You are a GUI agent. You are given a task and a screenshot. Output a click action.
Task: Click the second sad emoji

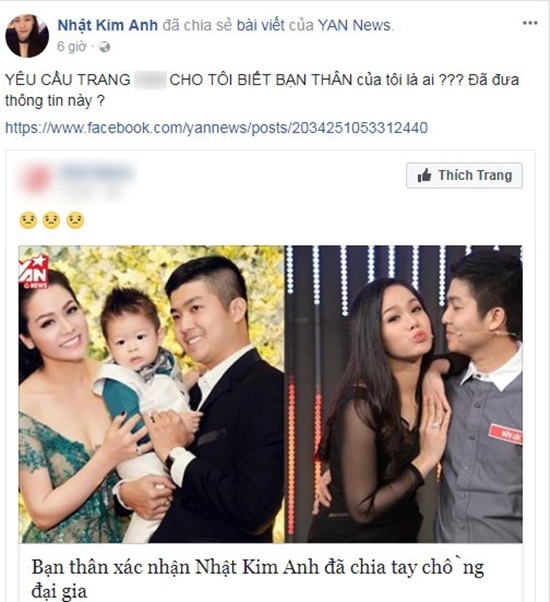click(52, 220)
